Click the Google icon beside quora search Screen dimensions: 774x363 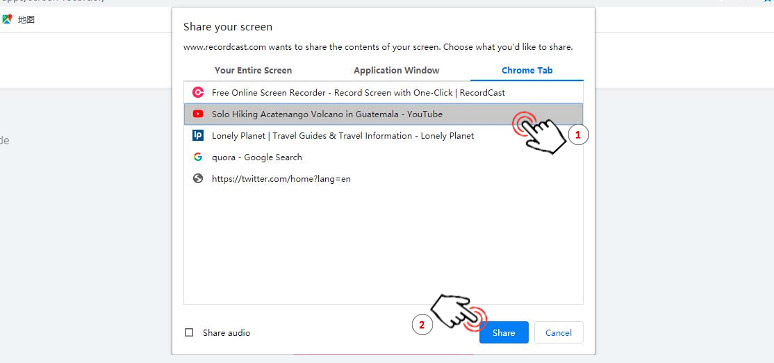[198, 157]
